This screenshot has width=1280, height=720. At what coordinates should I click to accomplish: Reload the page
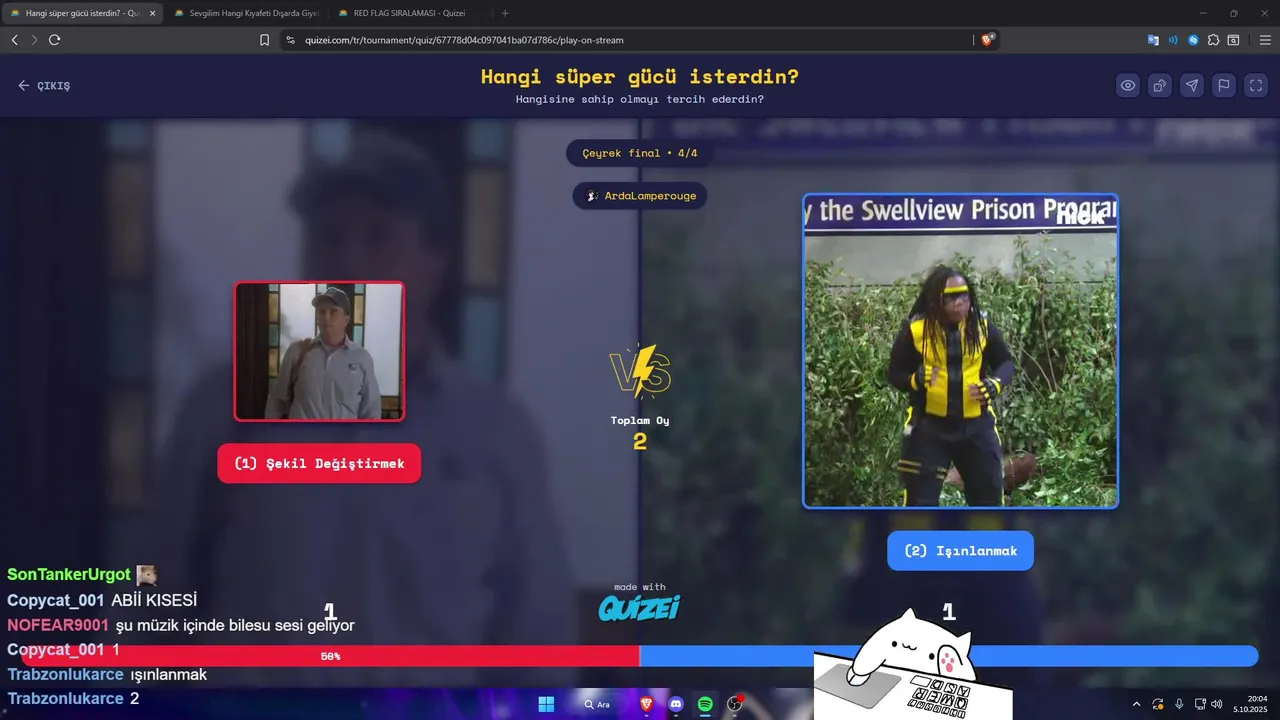pyautogui.click(x=55, y=40)
